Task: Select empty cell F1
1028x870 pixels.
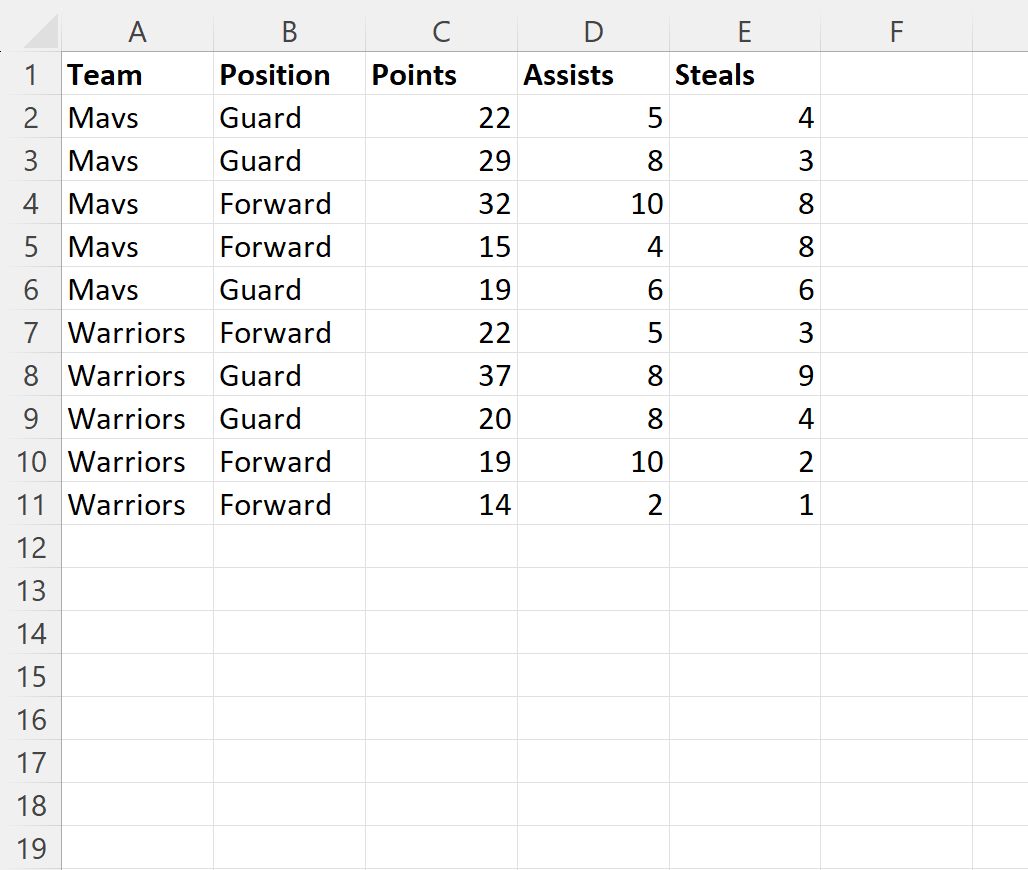Action: click(x=896, y=74)
